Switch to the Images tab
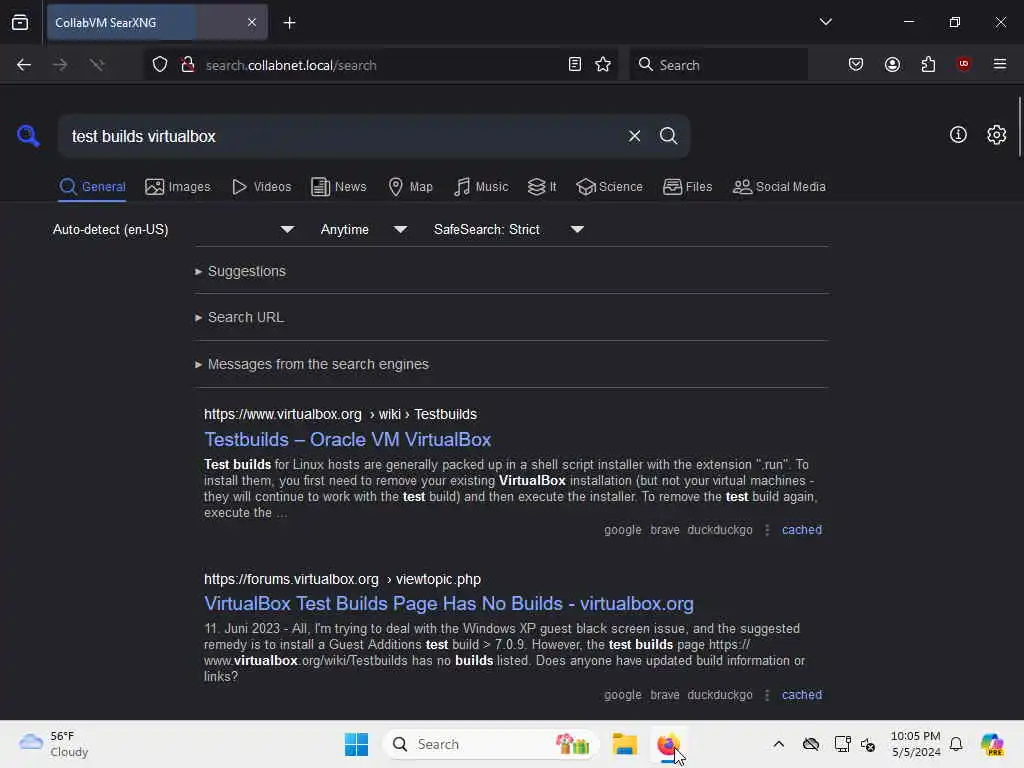1024x768 pixels. click(178, 187)
